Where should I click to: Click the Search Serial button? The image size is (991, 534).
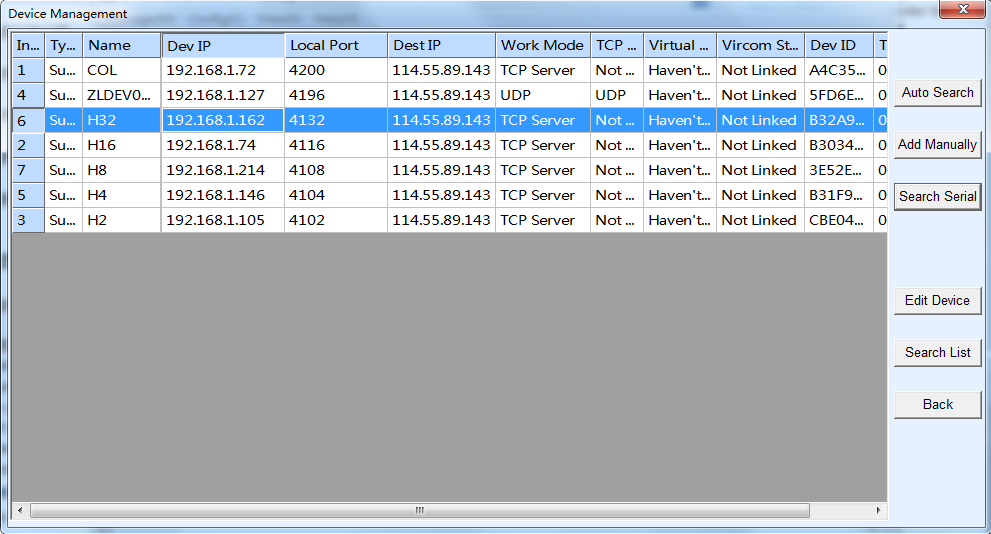tap(937, 197)
